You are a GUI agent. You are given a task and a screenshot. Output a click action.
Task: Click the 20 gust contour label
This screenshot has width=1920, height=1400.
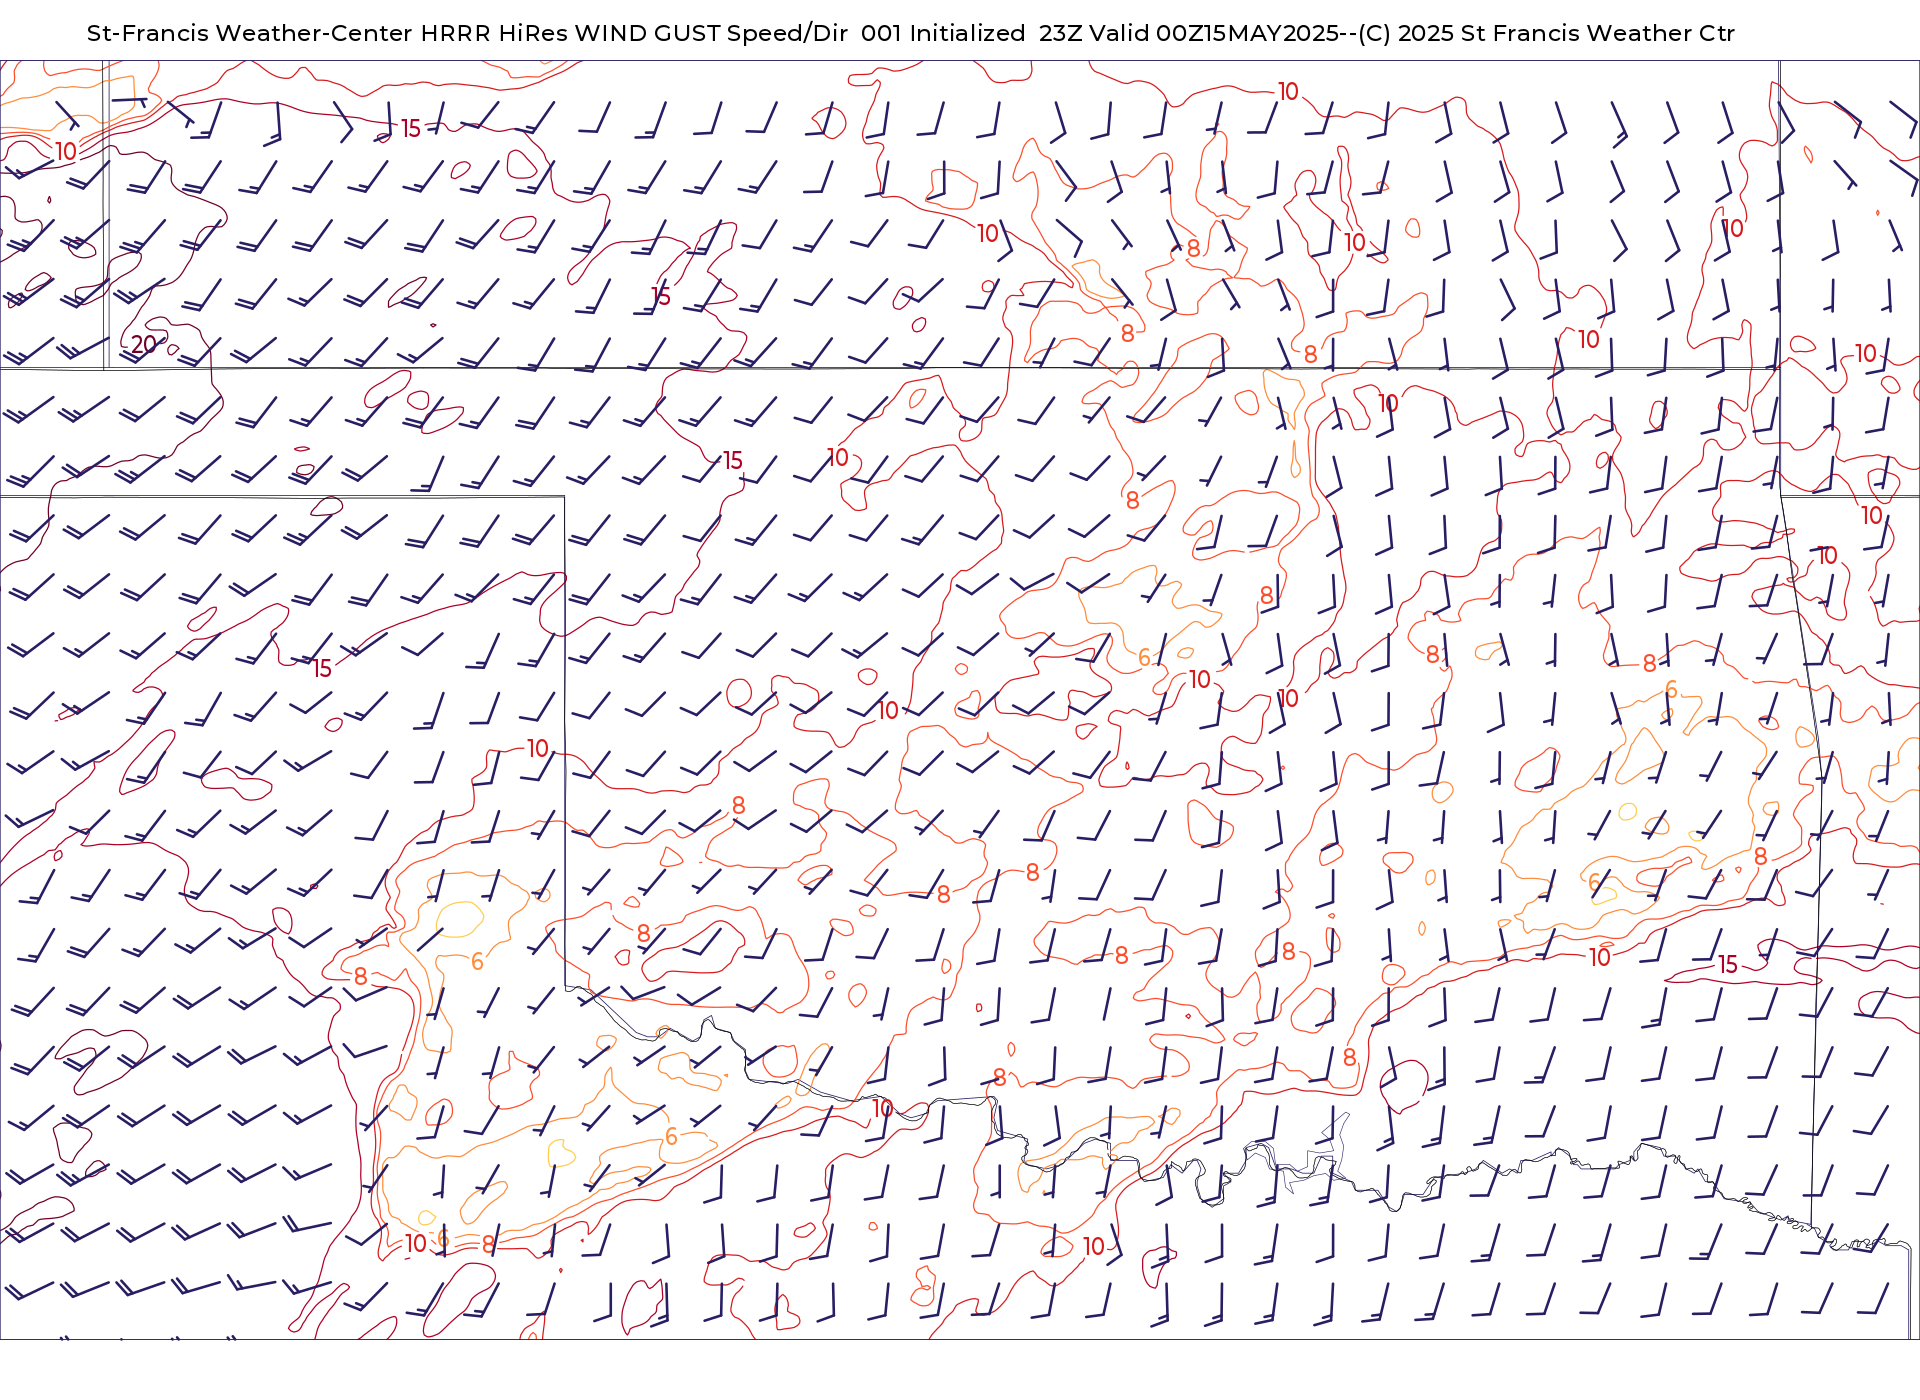(144, 345)
